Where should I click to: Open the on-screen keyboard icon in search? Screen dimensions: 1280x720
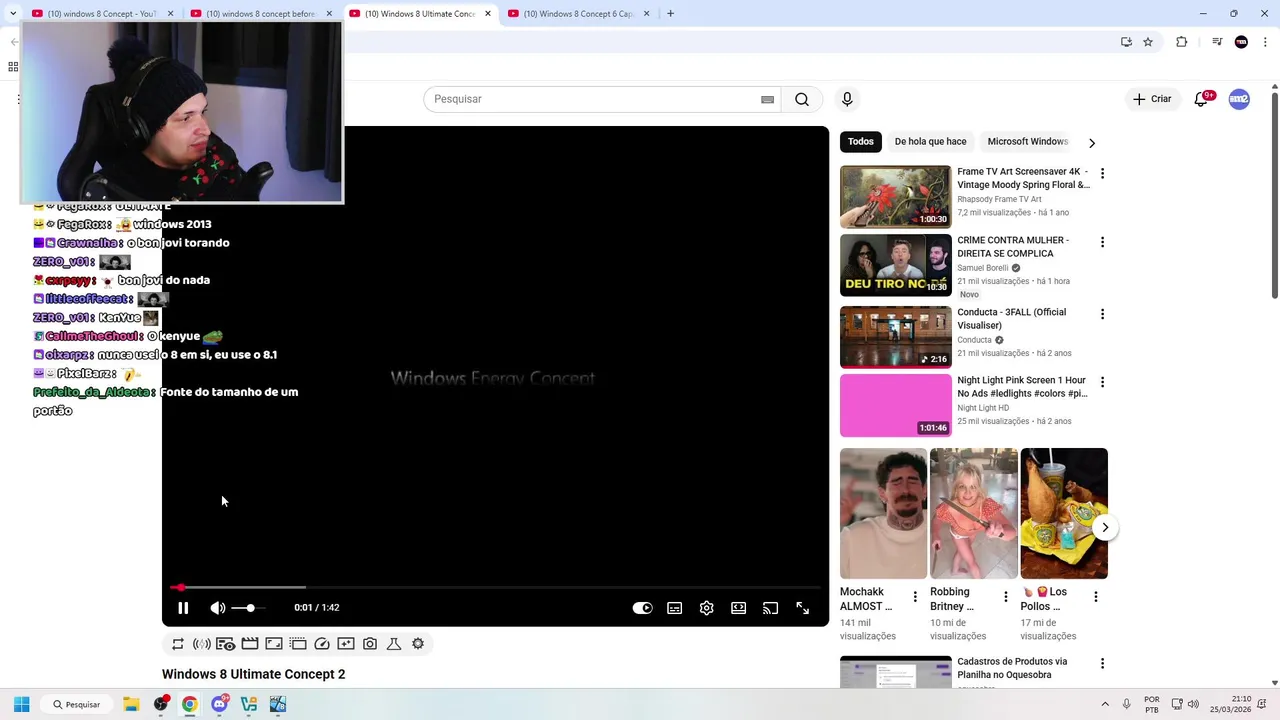click(767, 99)
